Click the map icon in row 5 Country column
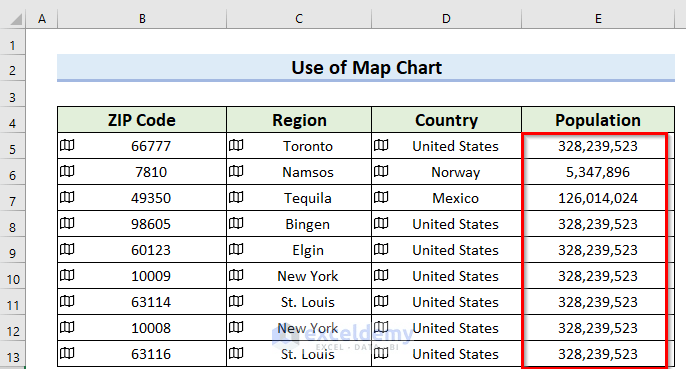Viewport: 686px width, 369px height. (381, 145)
